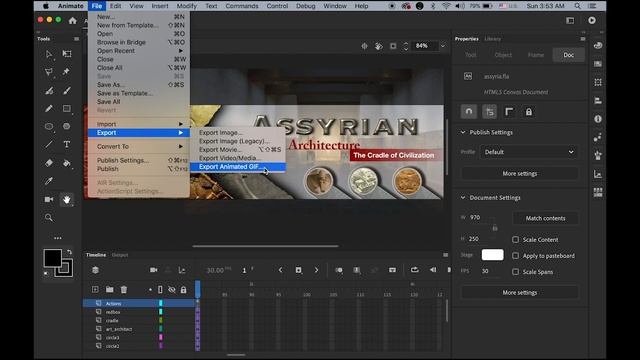Open the Profile Default dropdown
Image resolution: width=640 pixels, height=360 pixels.
pyautogui.click(x=529, y=152)
